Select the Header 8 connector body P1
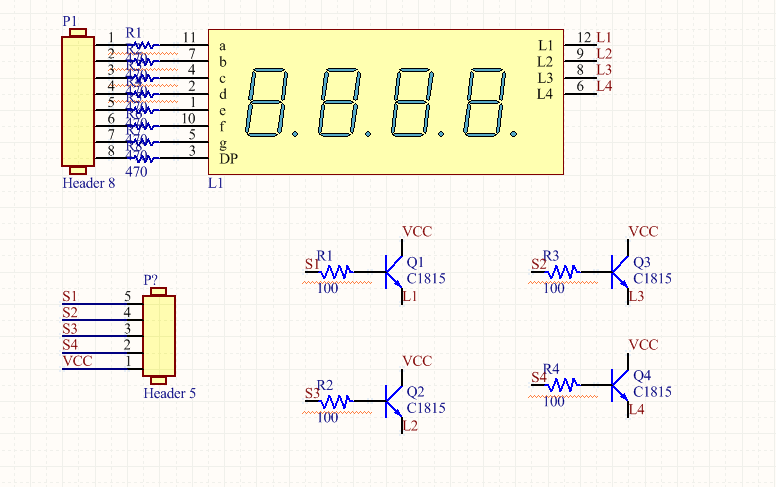The height and width of the screenshot is (487, 776). [x=77, y=100]
